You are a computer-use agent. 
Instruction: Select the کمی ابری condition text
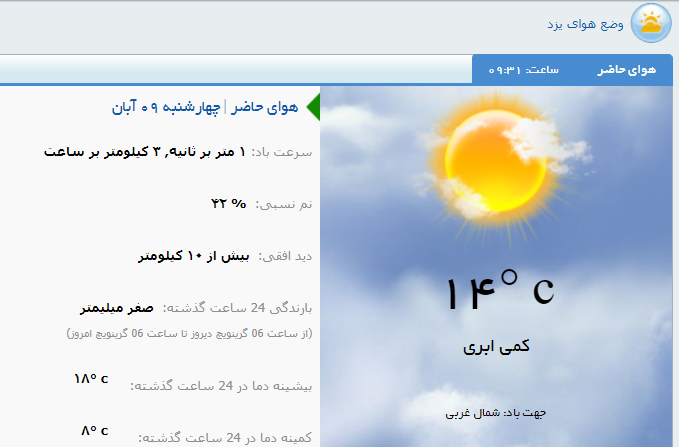[x=496, y=347]
